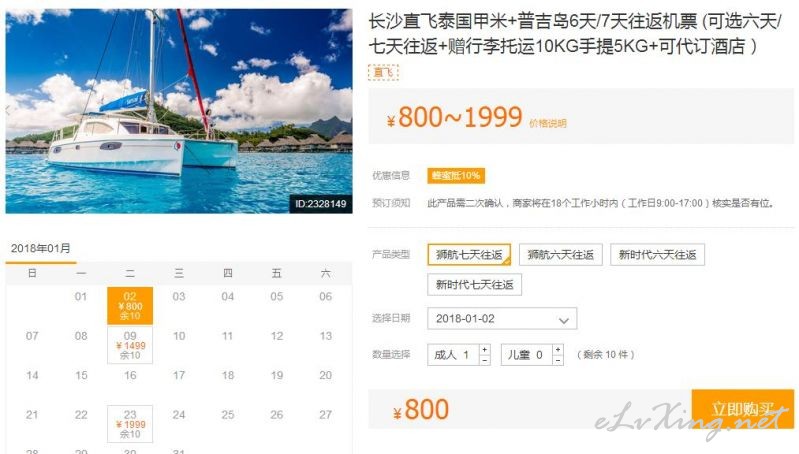
Task: Decrease adult quantity with minus stepper
Action: pyautogui.click(x=485, y=360)
